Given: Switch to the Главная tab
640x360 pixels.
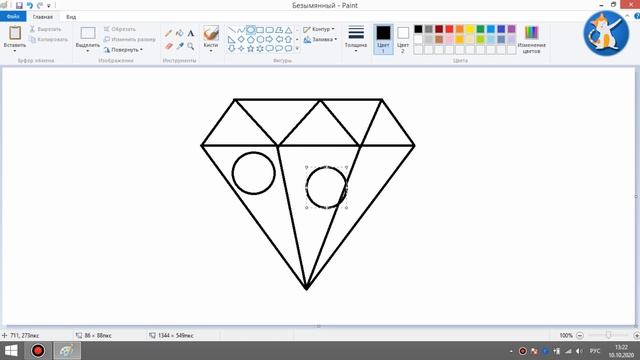Looking at the screenshot, I should (43, 17).
